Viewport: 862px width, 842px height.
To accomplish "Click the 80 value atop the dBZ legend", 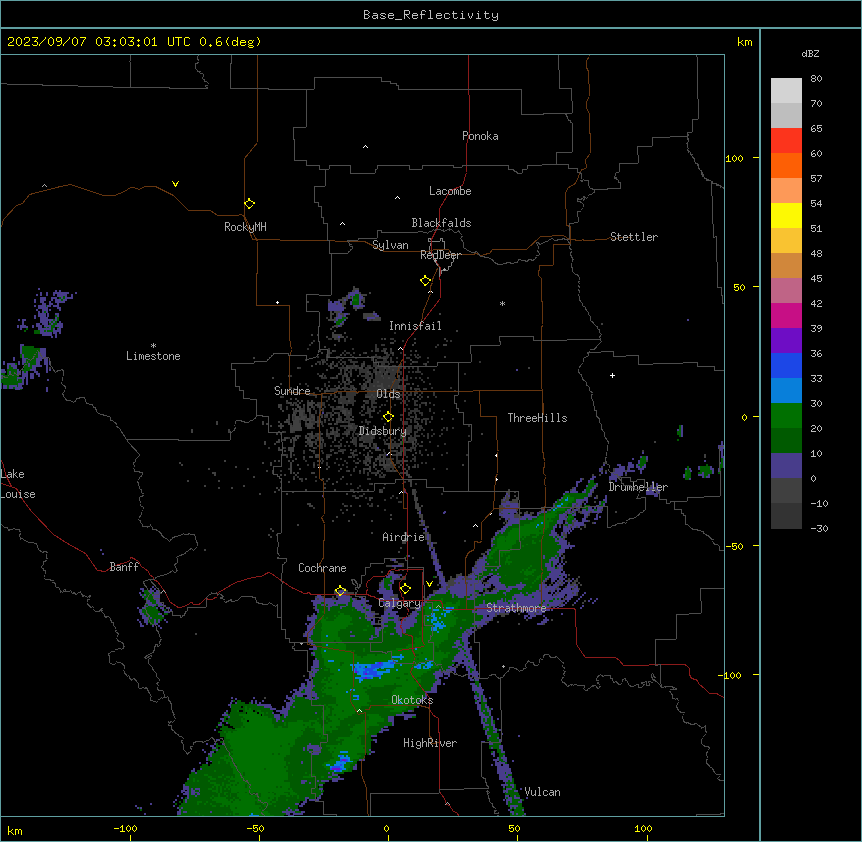I will [x=816, y=79].
